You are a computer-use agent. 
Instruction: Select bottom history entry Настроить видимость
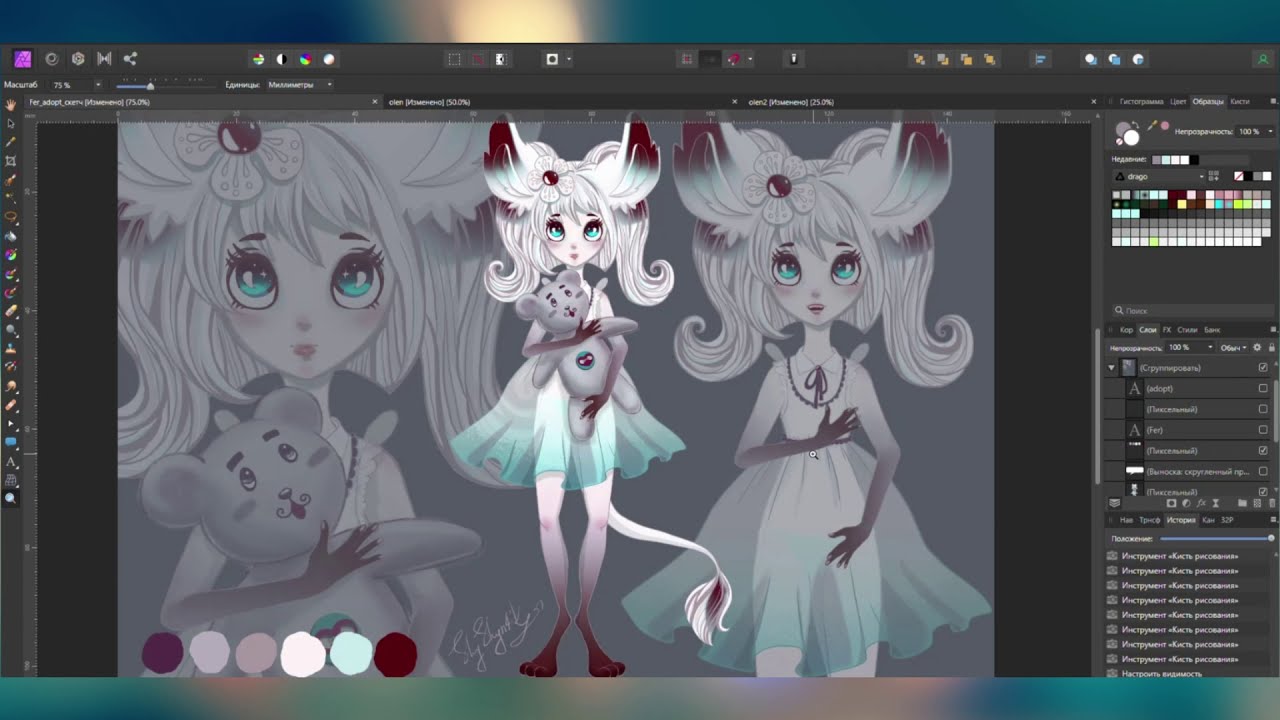(1161, 674)
